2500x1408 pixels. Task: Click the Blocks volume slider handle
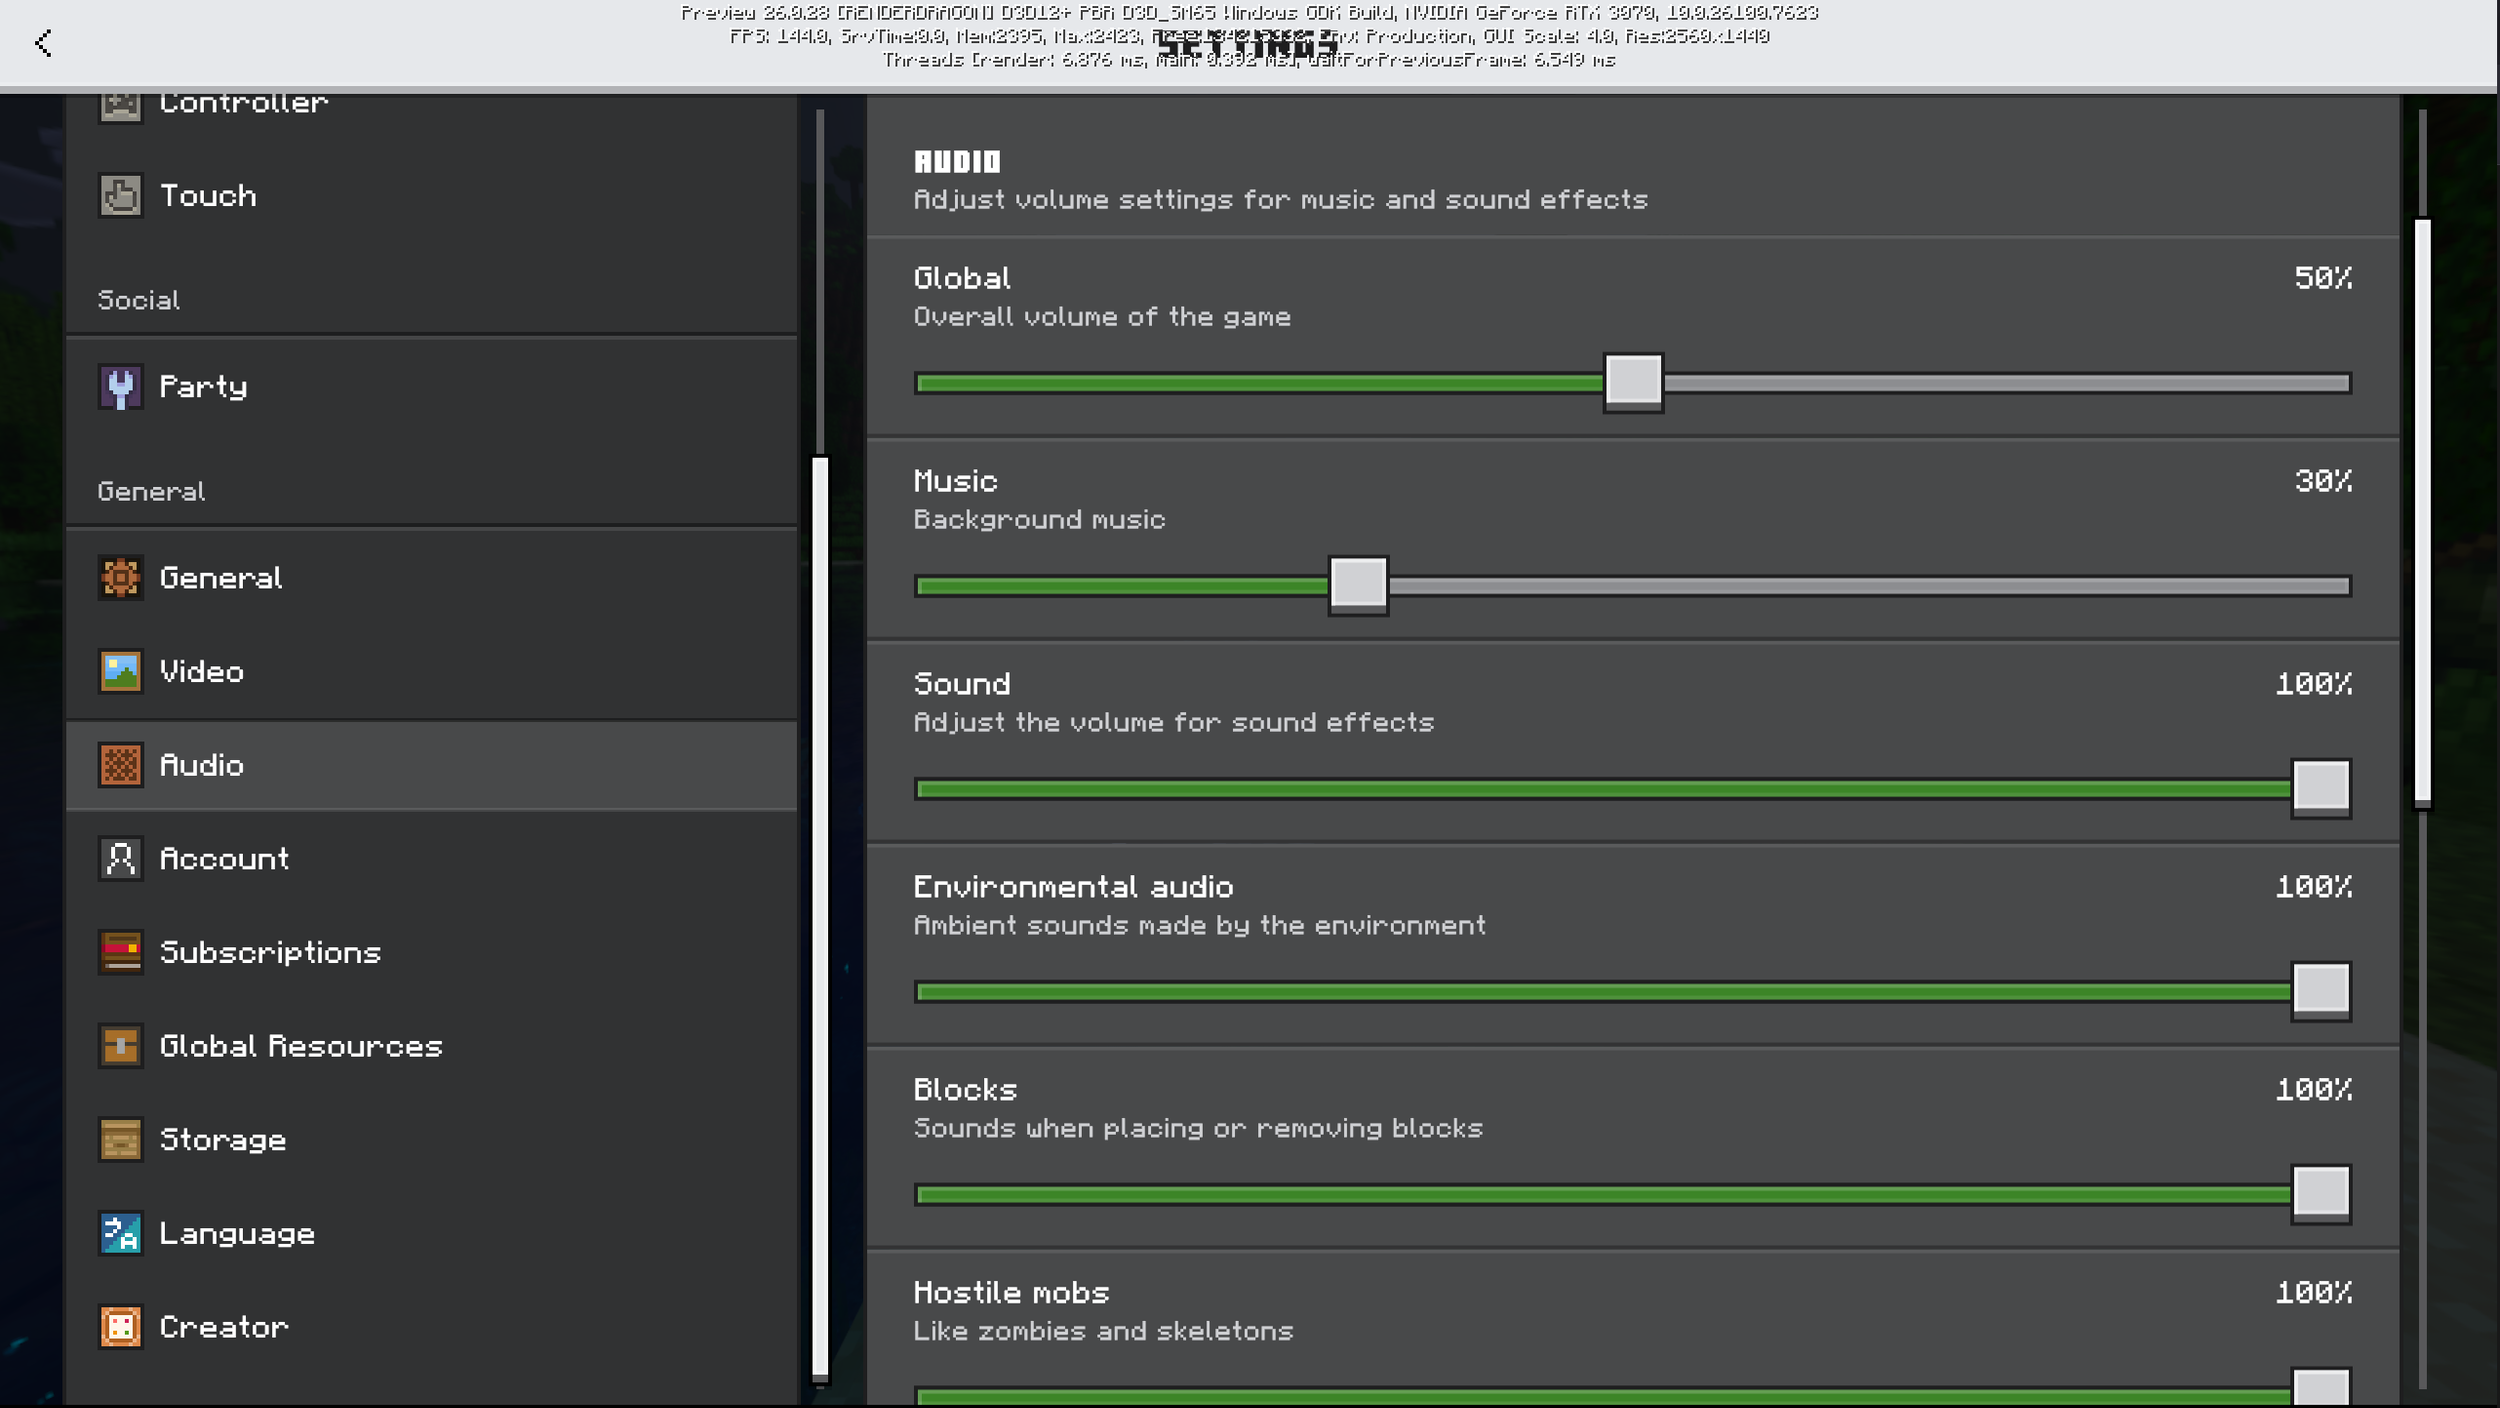pyautogui.click(x=2320, y=1193)
